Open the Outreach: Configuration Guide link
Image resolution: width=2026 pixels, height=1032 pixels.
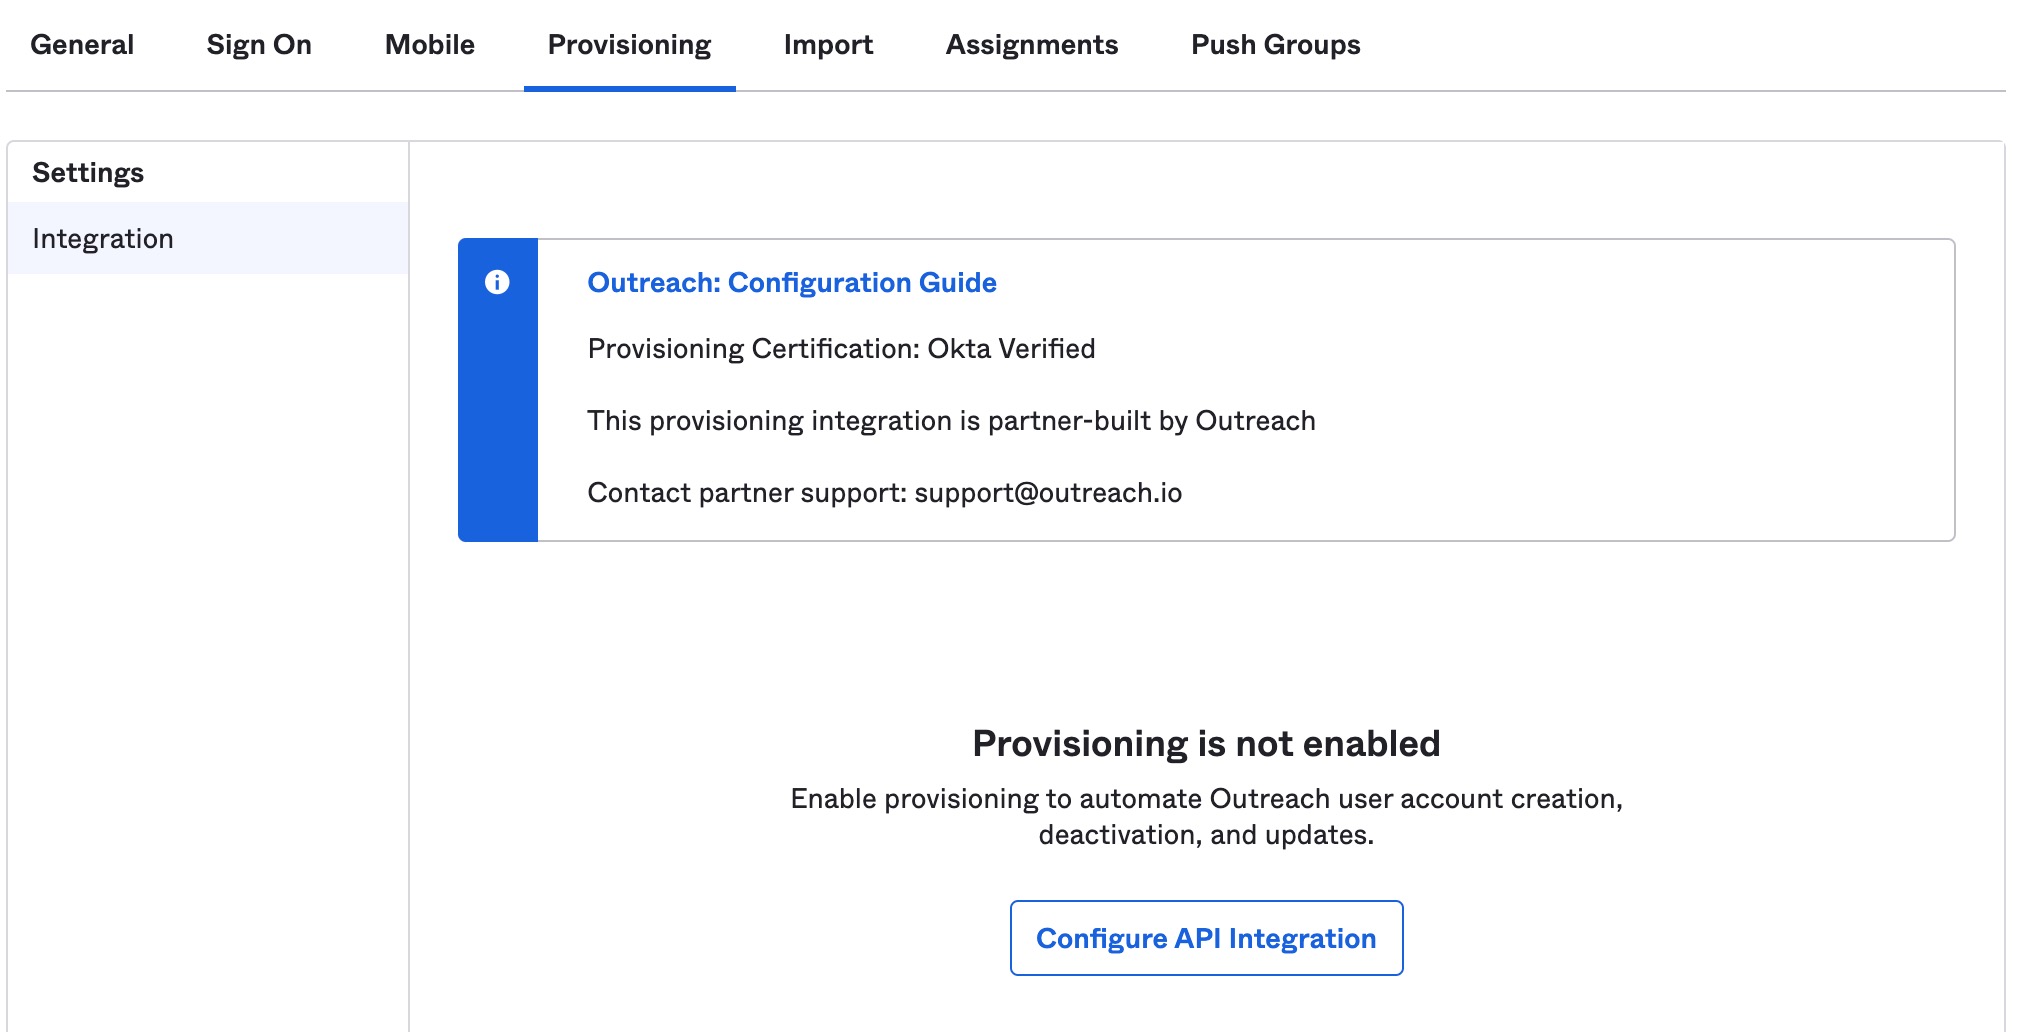click(792, 283)
